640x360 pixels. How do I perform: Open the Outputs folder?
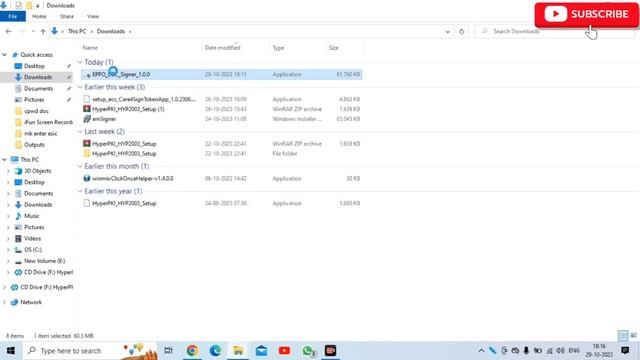point(34,144)
